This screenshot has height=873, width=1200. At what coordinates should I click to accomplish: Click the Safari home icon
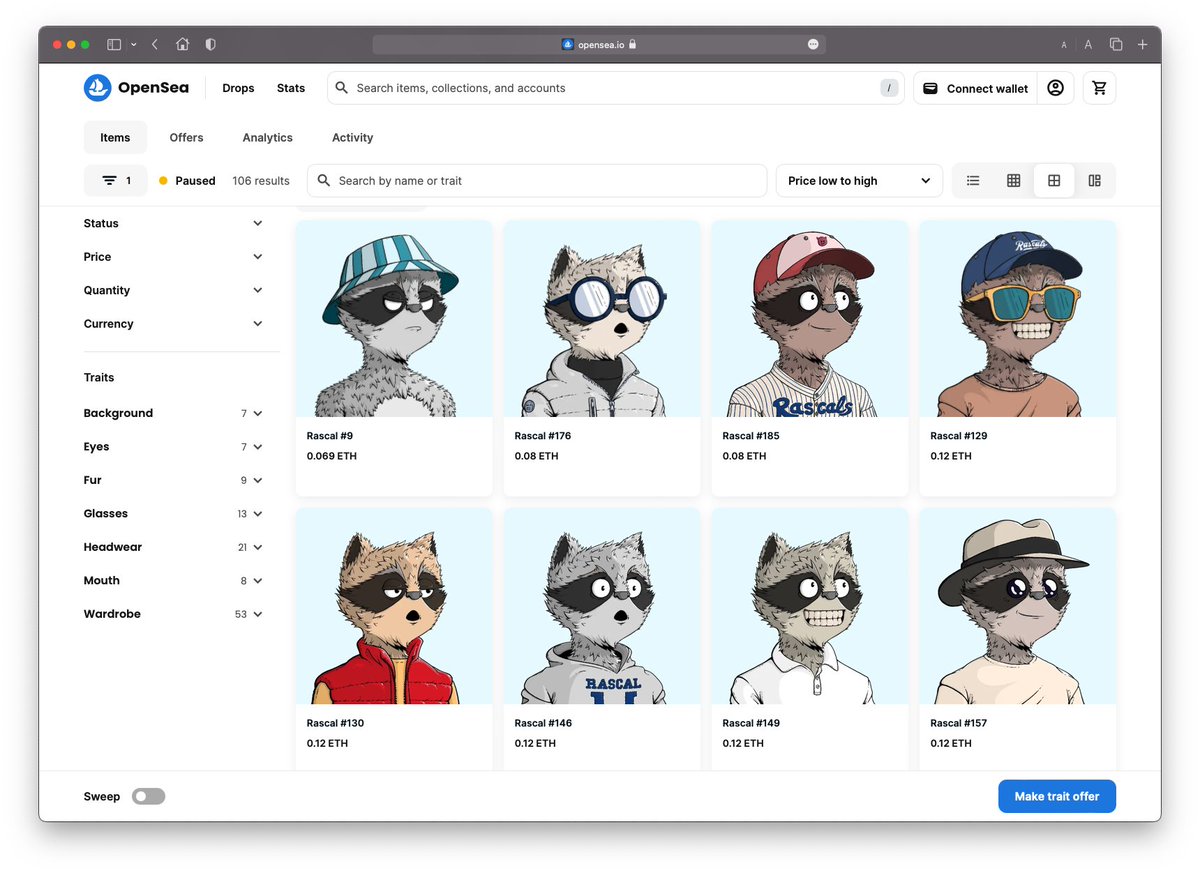click(182, 44)
